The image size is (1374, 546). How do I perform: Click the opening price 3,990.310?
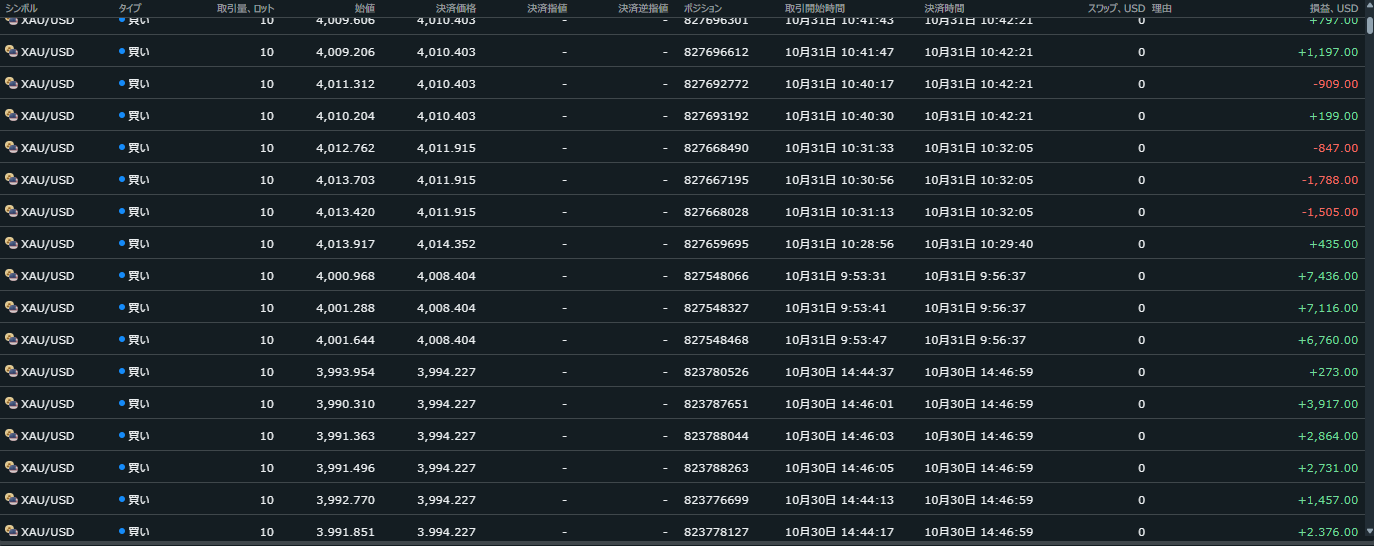click(345, 404)
